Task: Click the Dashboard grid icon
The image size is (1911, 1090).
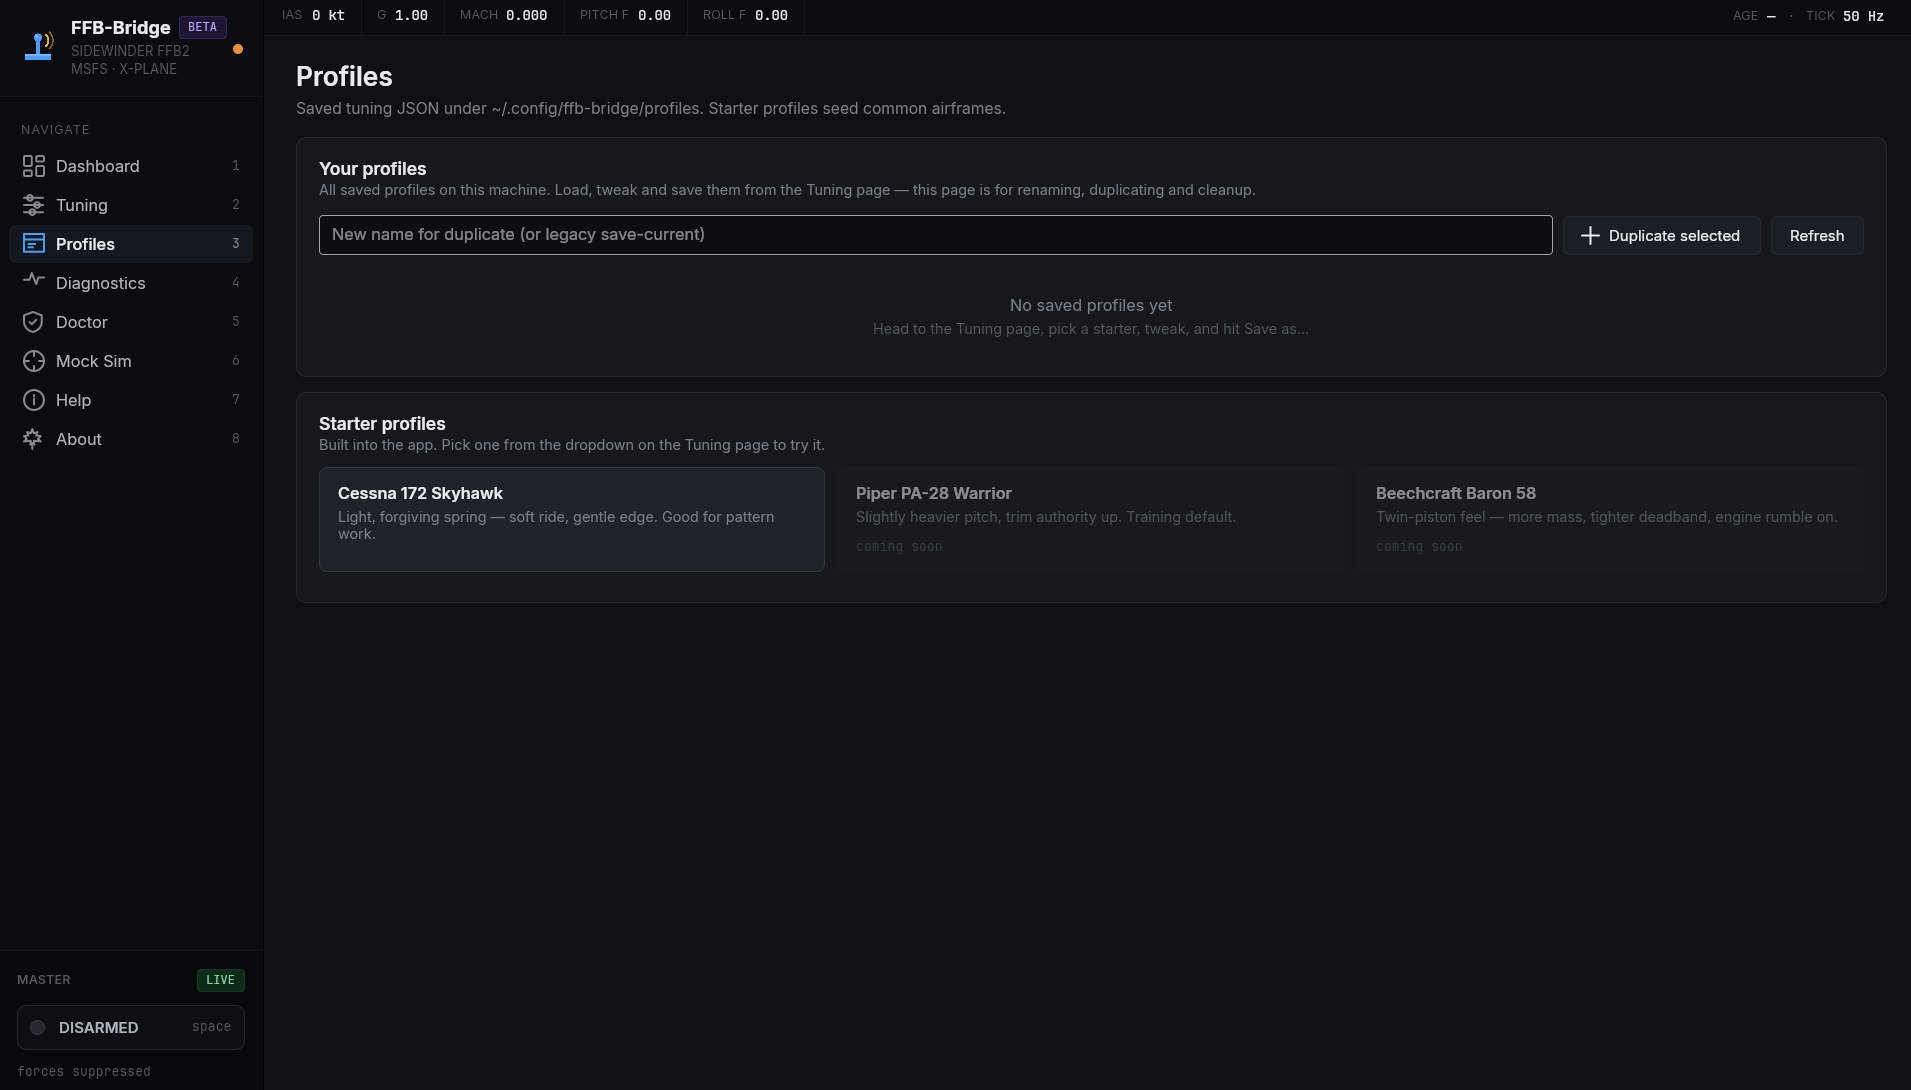Action: coord(34,166)
